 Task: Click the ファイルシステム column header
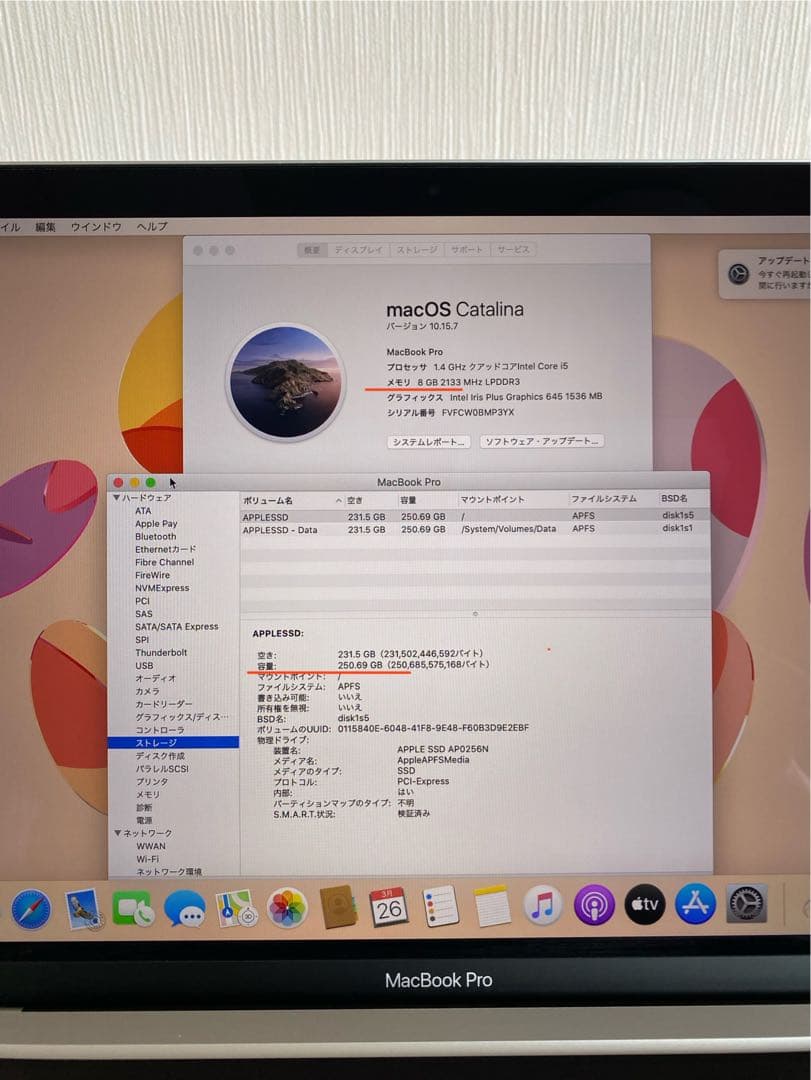pyautogui.click(x=604, y=499)
